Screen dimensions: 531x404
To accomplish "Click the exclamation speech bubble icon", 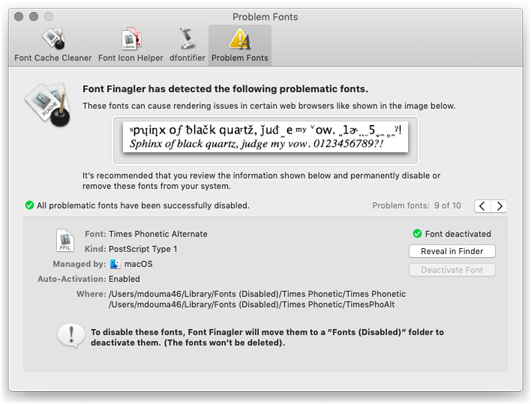I will (x=71, y=335).
